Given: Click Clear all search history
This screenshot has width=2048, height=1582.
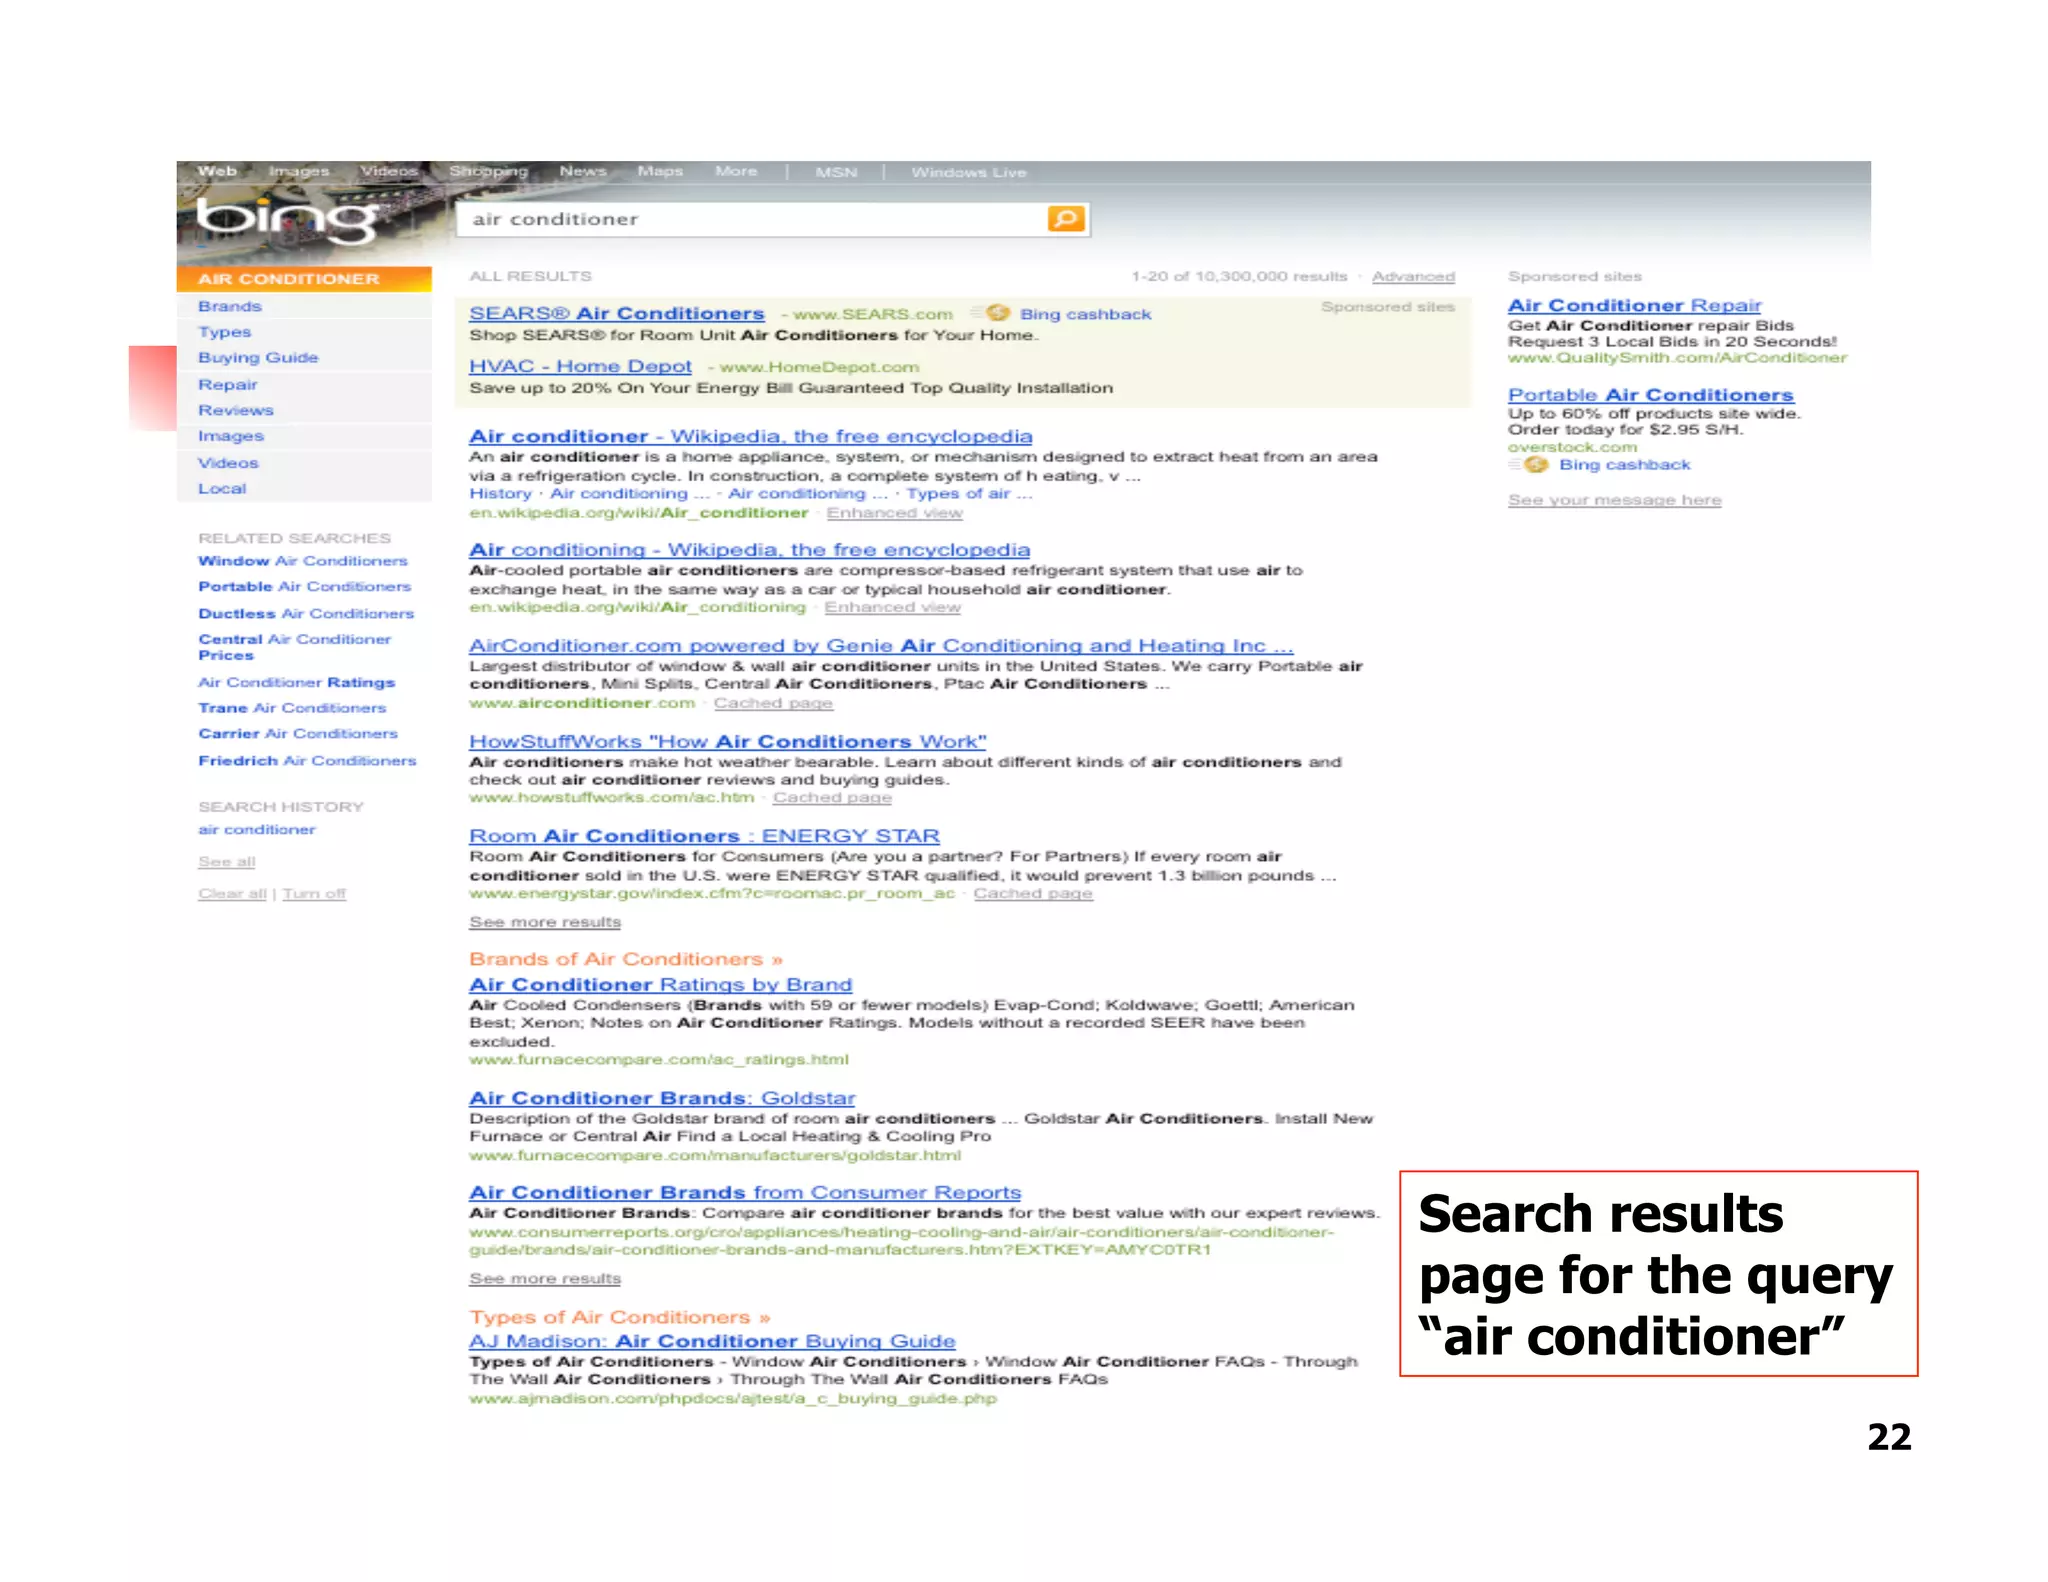Looking at the screenshot, I should (x=232, y=894).
